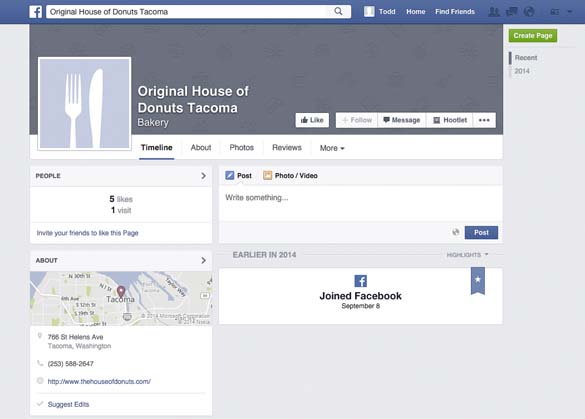The height and width of the screenshot is (419, 585).
Task: Click the star highlight ribbon icon
Action: 478,280
